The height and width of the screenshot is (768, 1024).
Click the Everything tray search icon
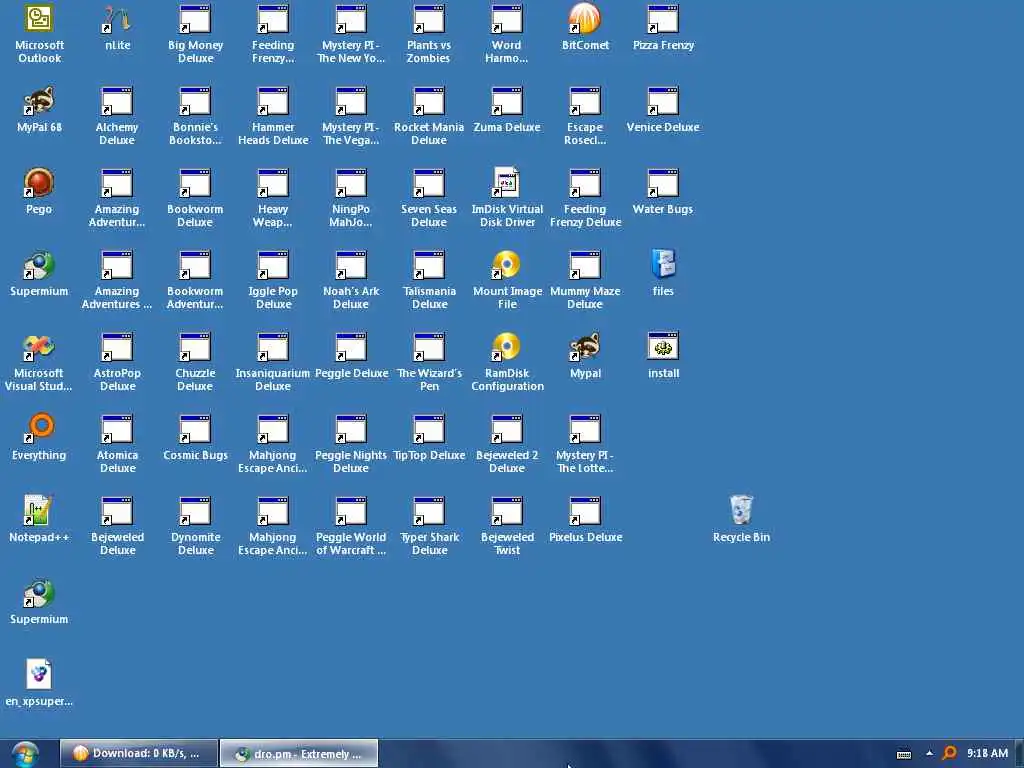click(950, 753)
